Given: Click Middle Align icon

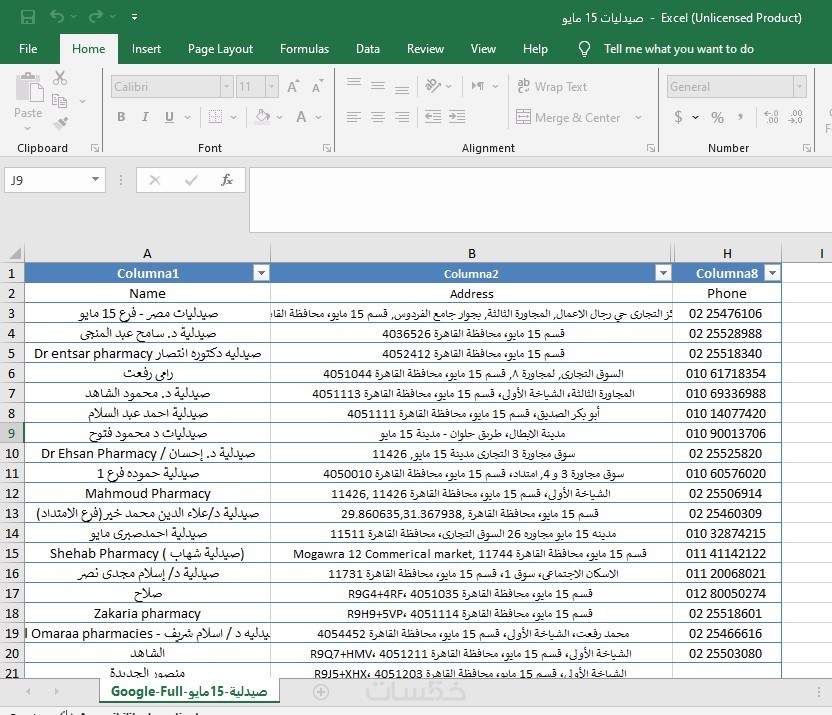Looking at the screenshot, I should click(x=378, y=86).
